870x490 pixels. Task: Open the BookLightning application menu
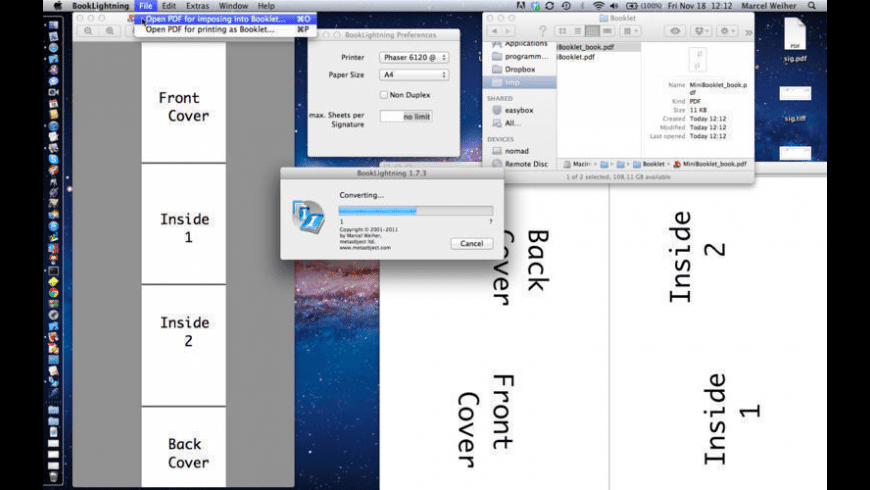tap(100, 6)
